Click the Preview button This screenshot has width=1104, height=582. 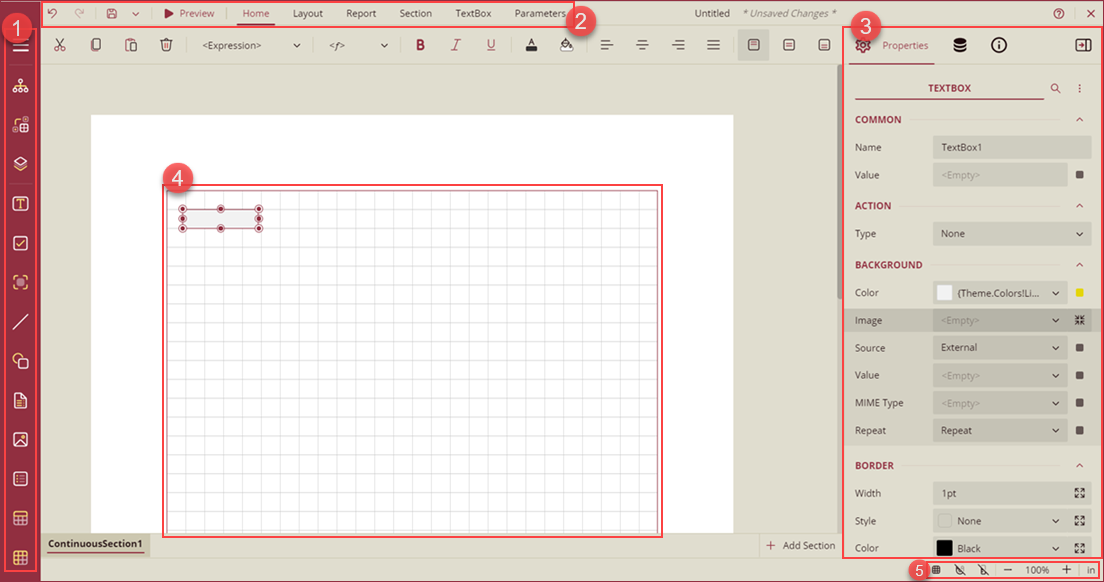[x=189, y=13]
